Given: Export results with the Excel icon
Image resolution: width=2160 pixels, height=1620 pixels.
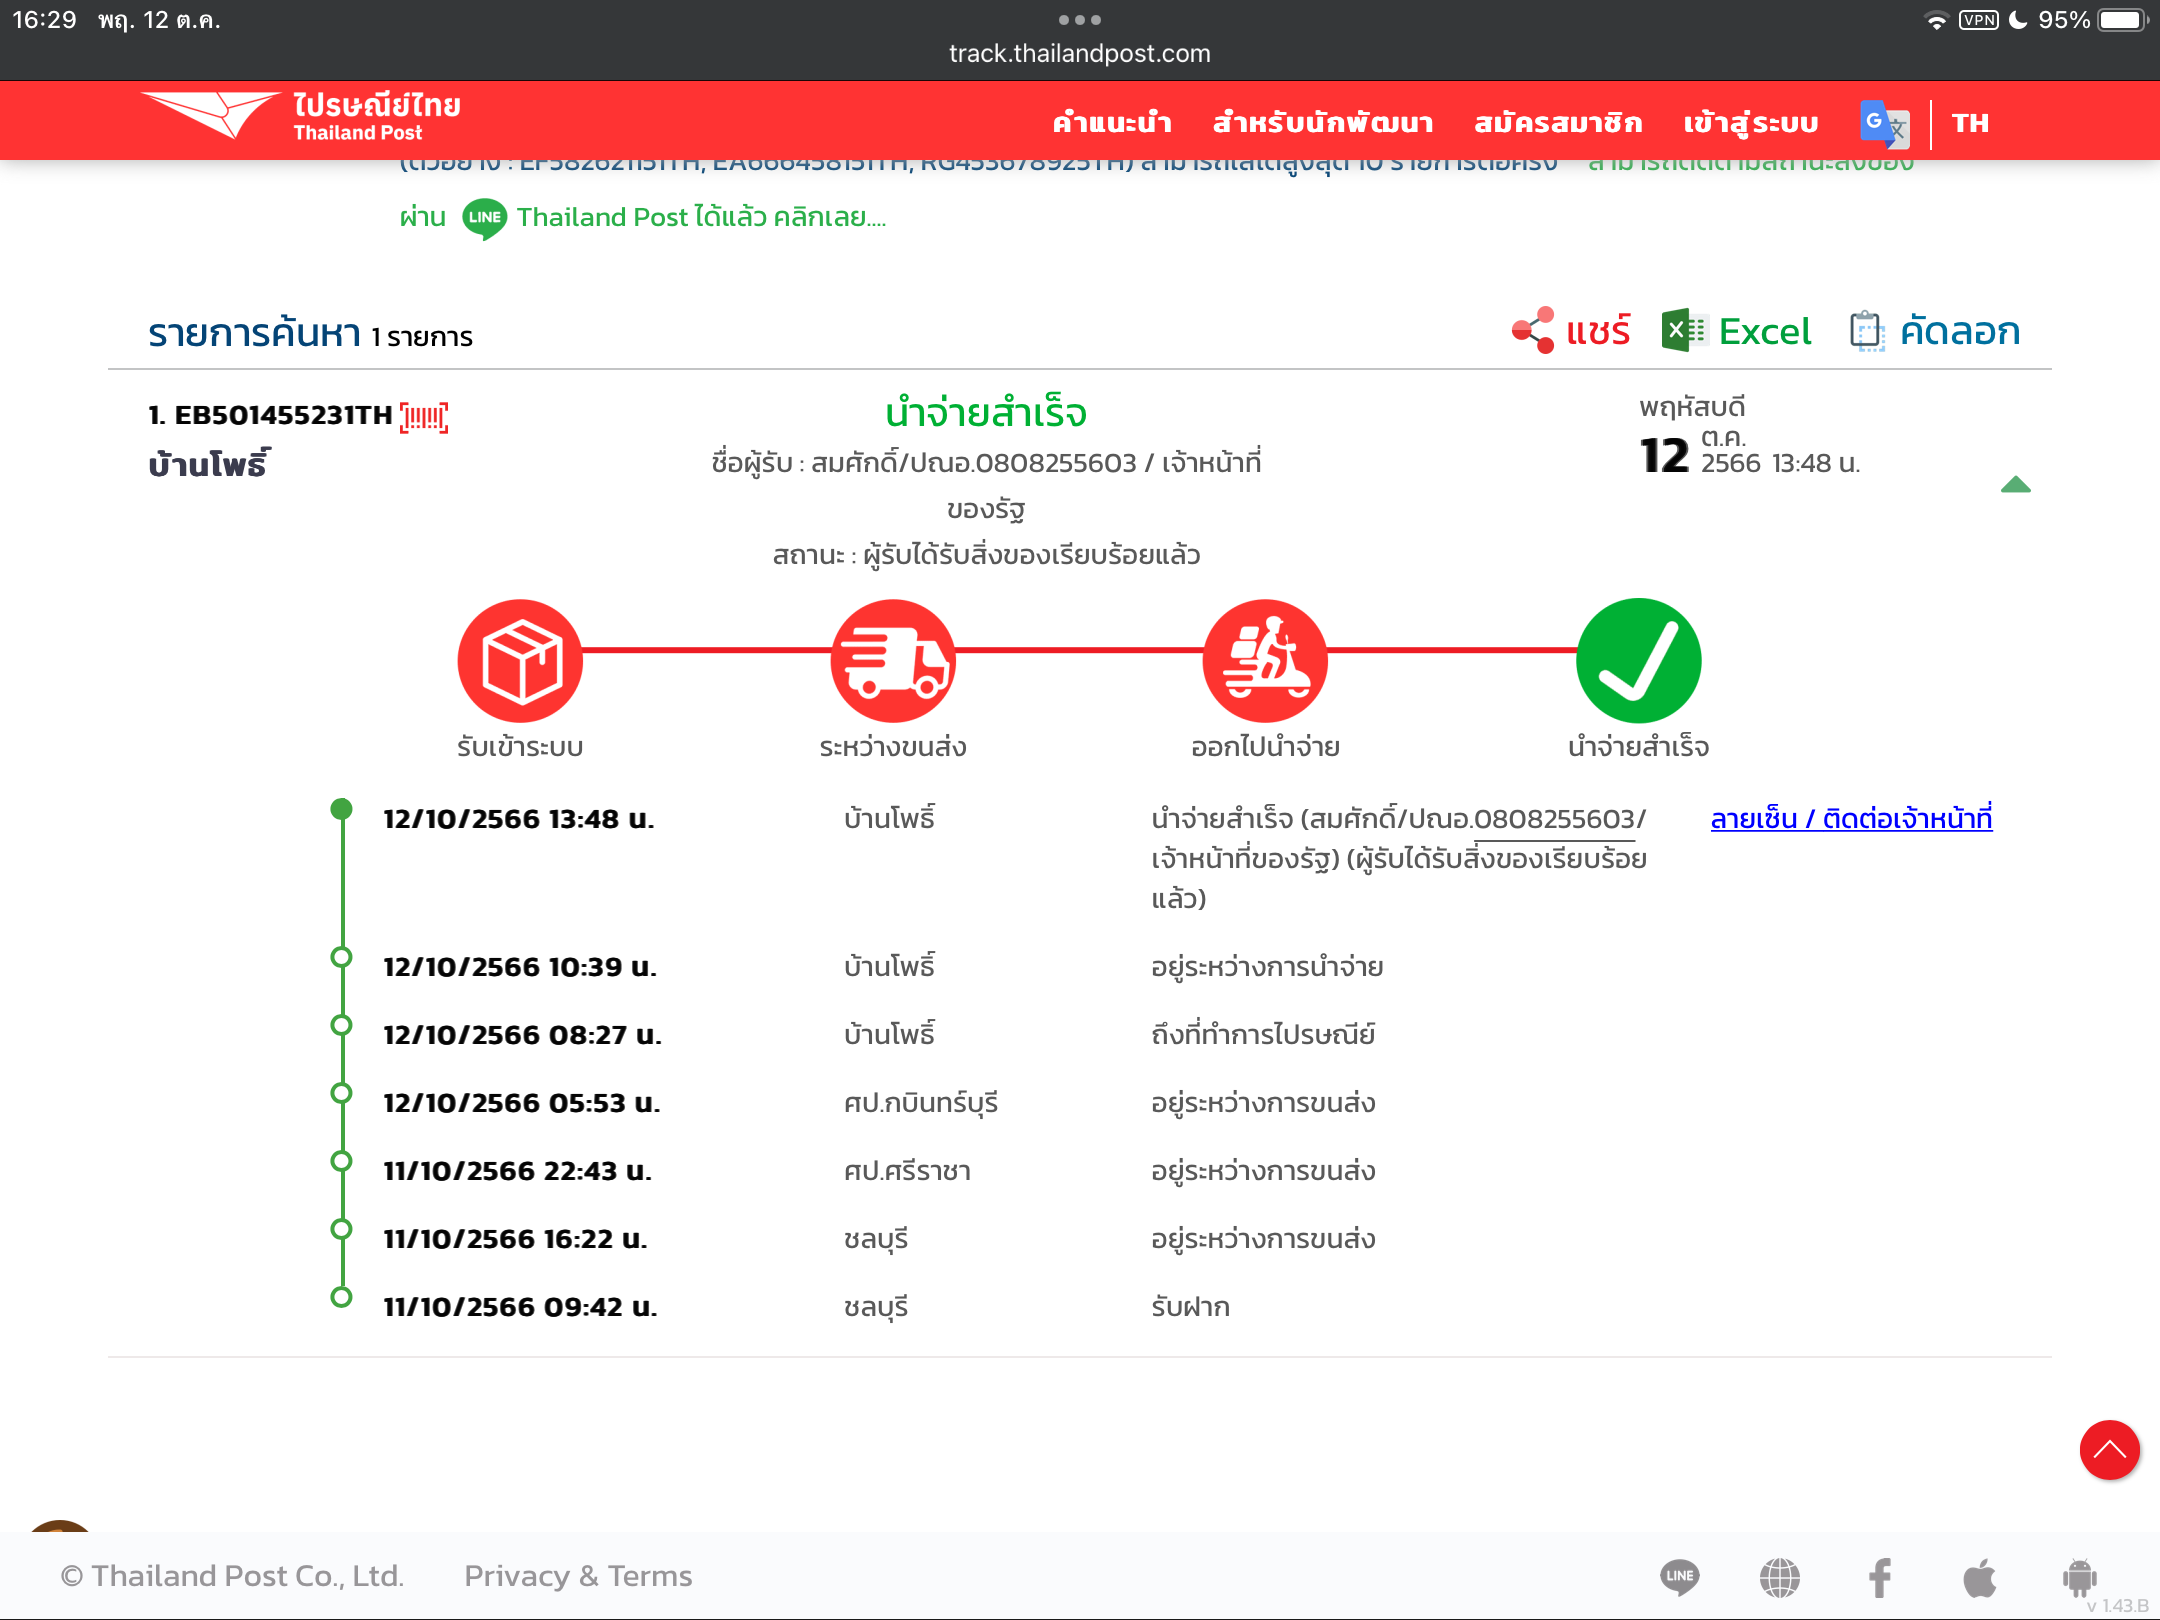Looking at the screenshot, I should pyautogui.click(x=1684, y=331).
